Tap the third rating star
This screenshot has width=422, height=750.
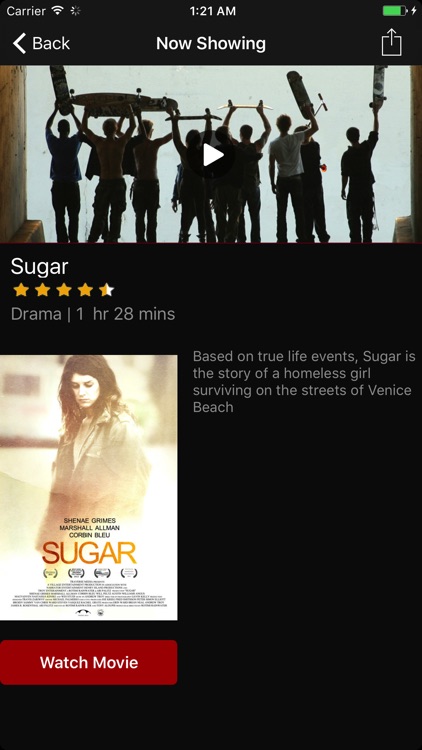64,289
